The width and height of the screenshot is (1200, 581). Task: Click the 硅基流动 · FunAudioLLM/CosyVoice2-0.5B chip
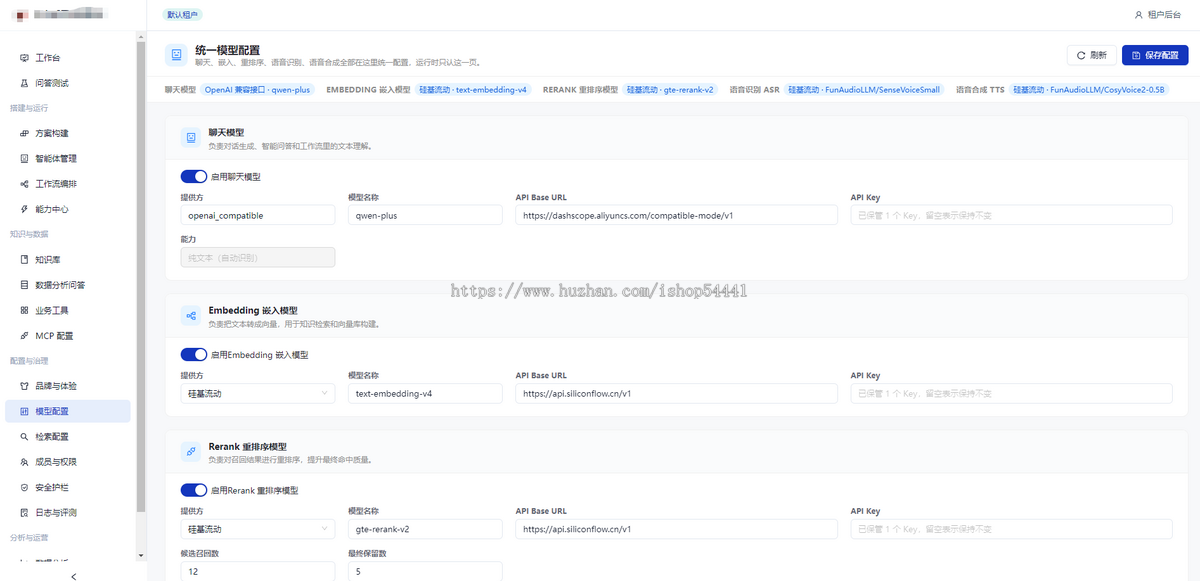point(1088,89)
